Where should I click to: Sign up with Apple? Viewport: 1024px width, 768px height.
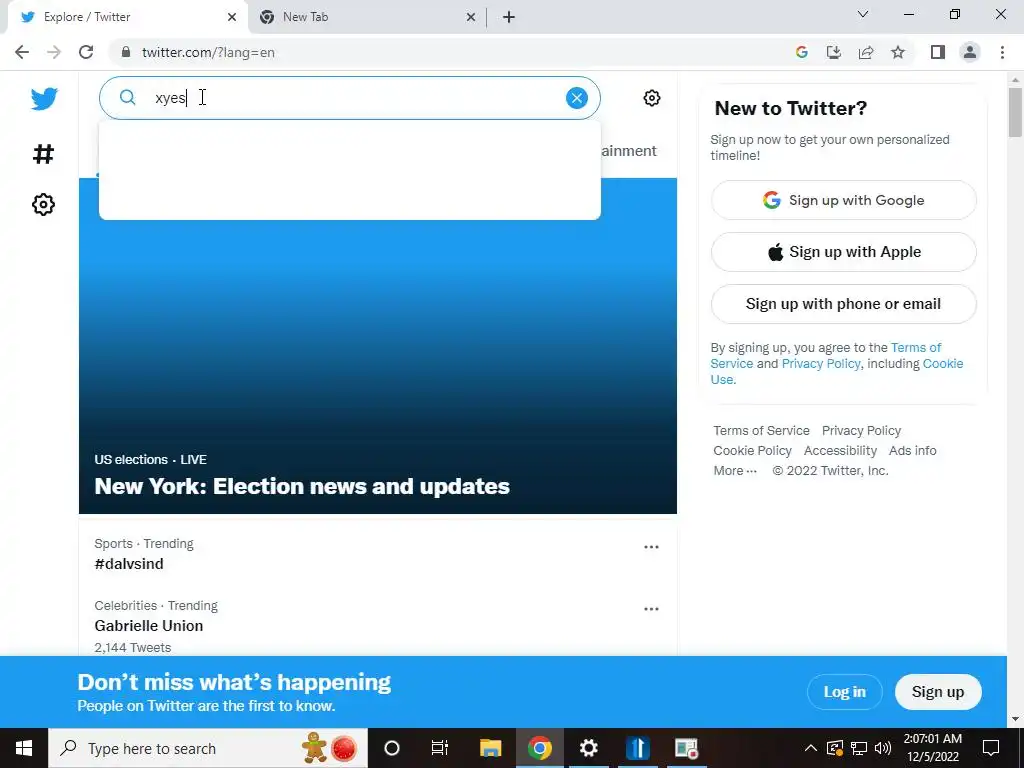(x=844, y=252)
